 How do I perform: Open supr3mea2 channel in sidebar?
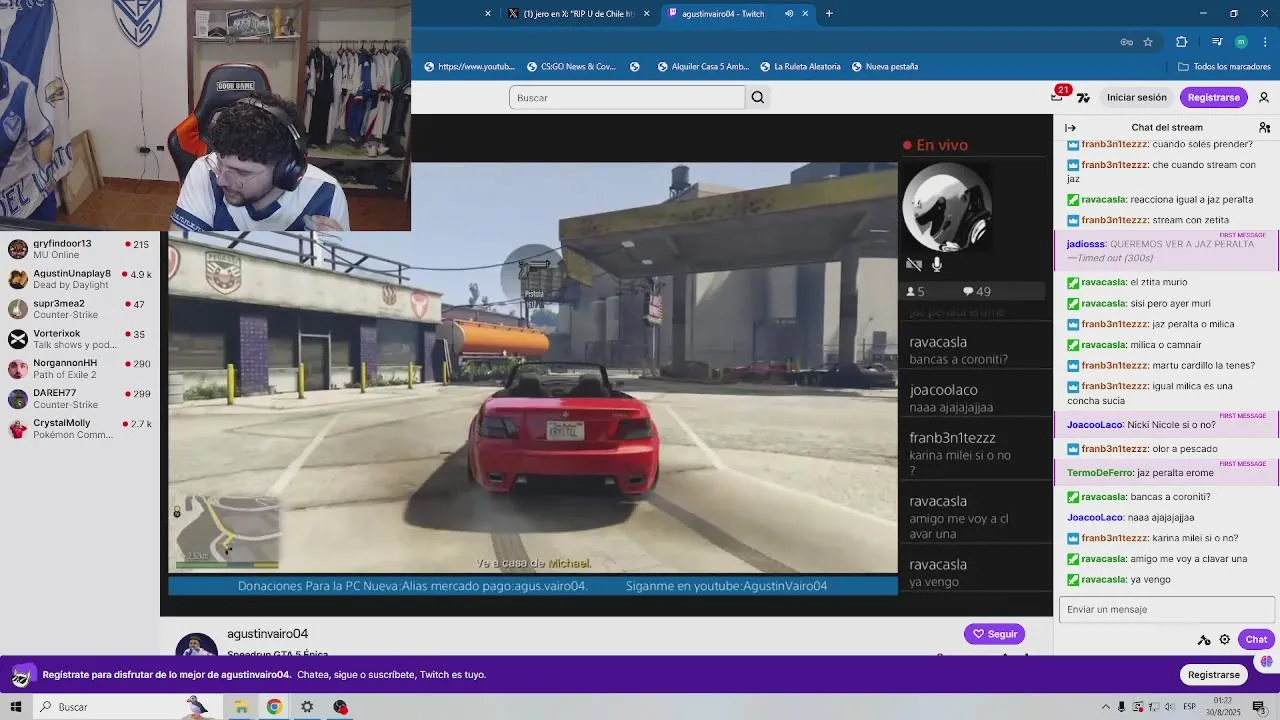[80, 309]
